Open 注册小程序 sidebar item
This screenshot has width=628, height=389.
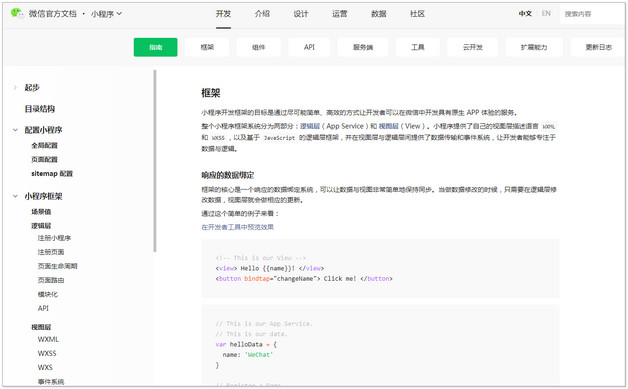click(54, 238)
